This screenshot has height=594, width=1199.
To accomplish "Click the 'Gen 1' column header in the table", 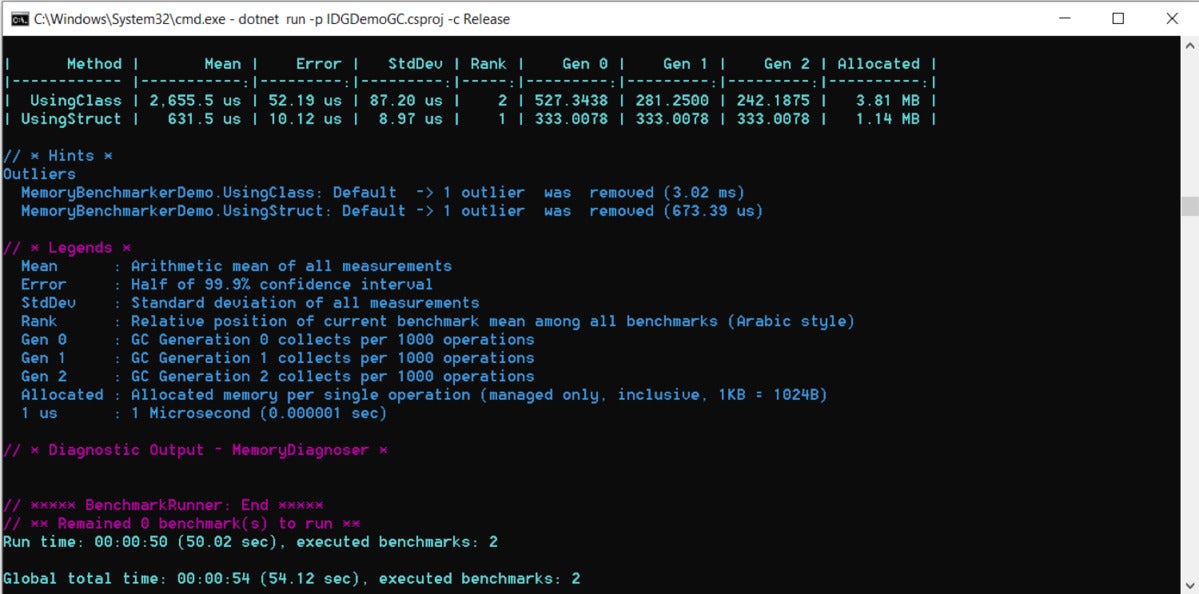I will click(x=686, y=64).
